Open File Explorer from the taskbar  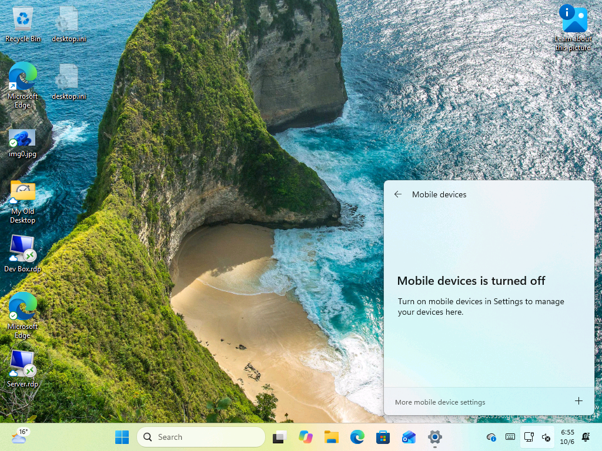pos(331,437)
